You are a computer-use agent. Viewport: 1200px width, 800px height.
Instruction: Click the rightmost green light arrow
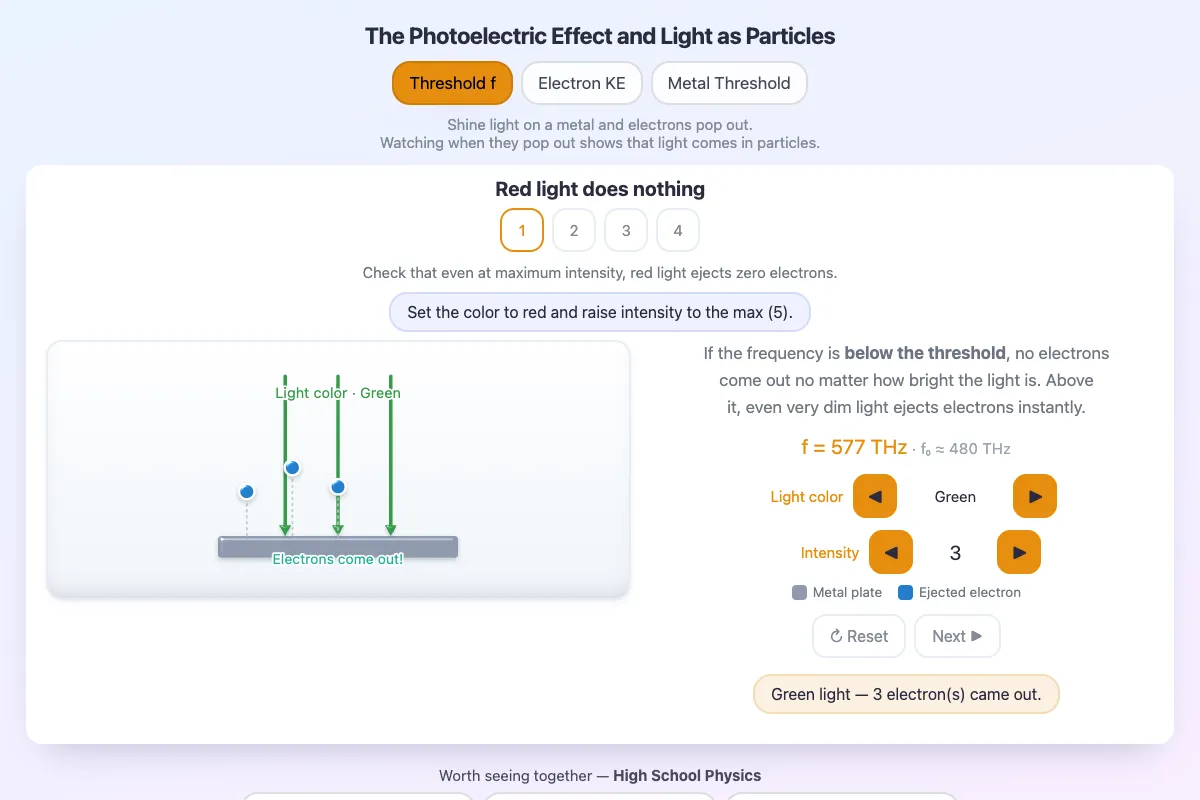(391, 455)
